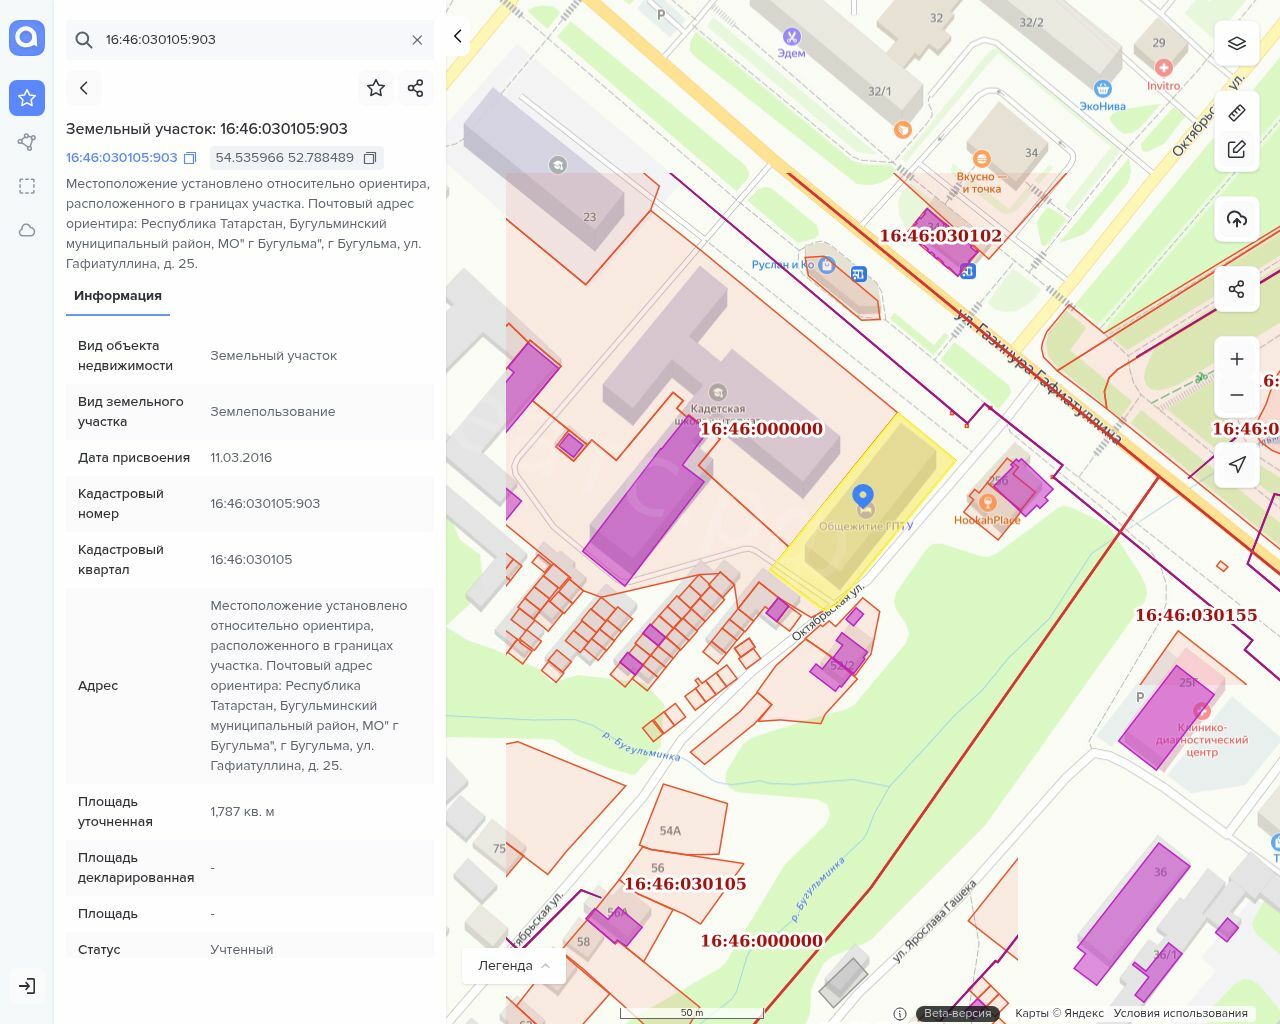The width and height of the screenshot is (1280, 1024).
Task: Zoom in on the map
Action: (1236, 359)
